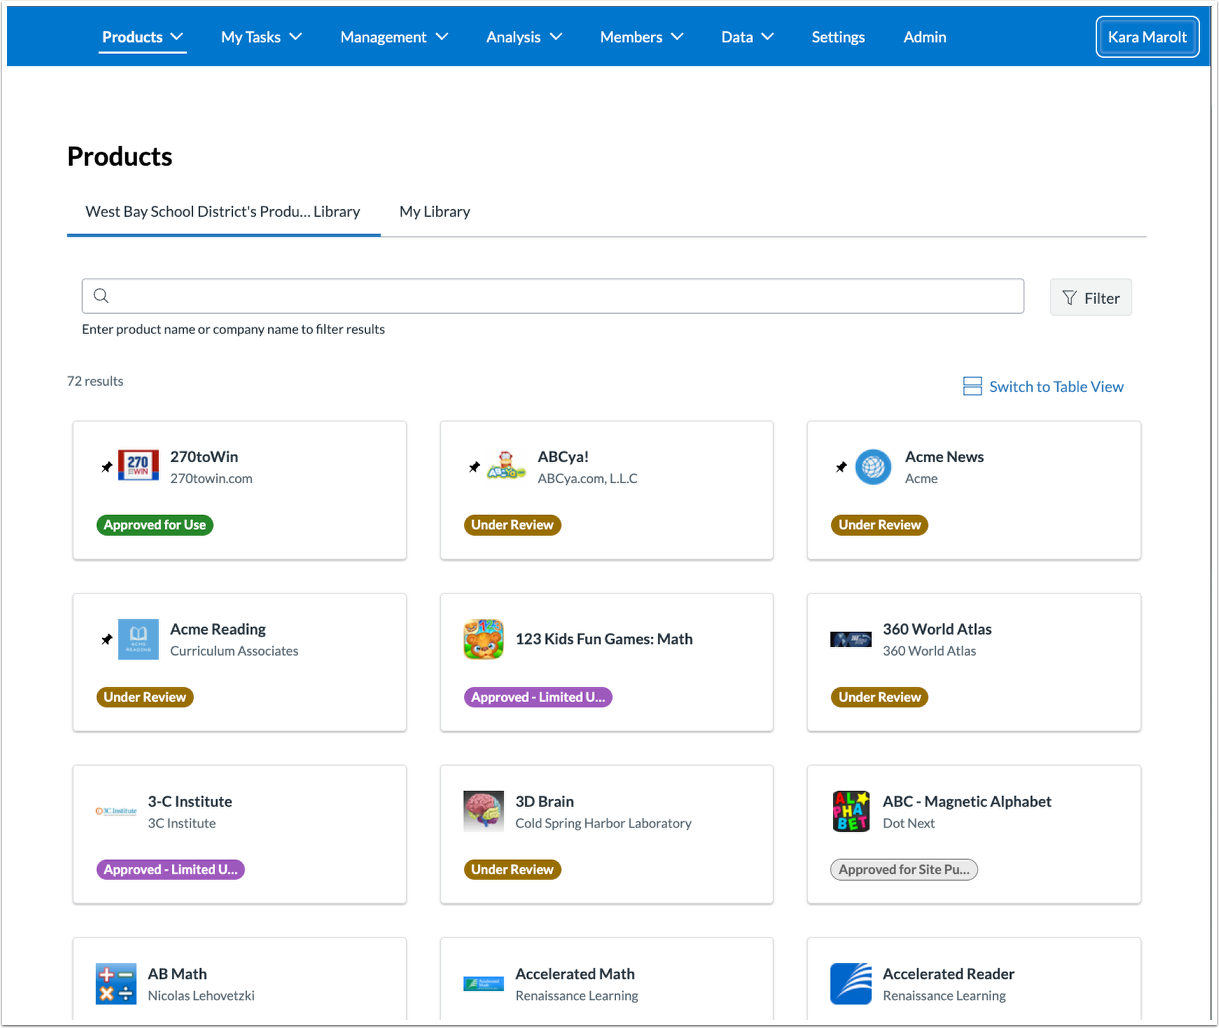Screen dimensions: 1219x1028
Task: Click Under Review badge on 3D Brain
Action: pyautogui.click(x=512, y=870)
